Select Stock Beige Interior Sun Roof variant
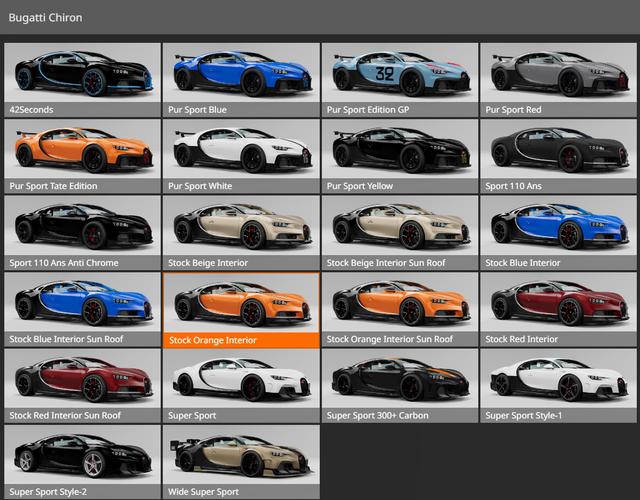Viewport: 640px width, 500px height. pyautogui.click(x=400, y=233)
